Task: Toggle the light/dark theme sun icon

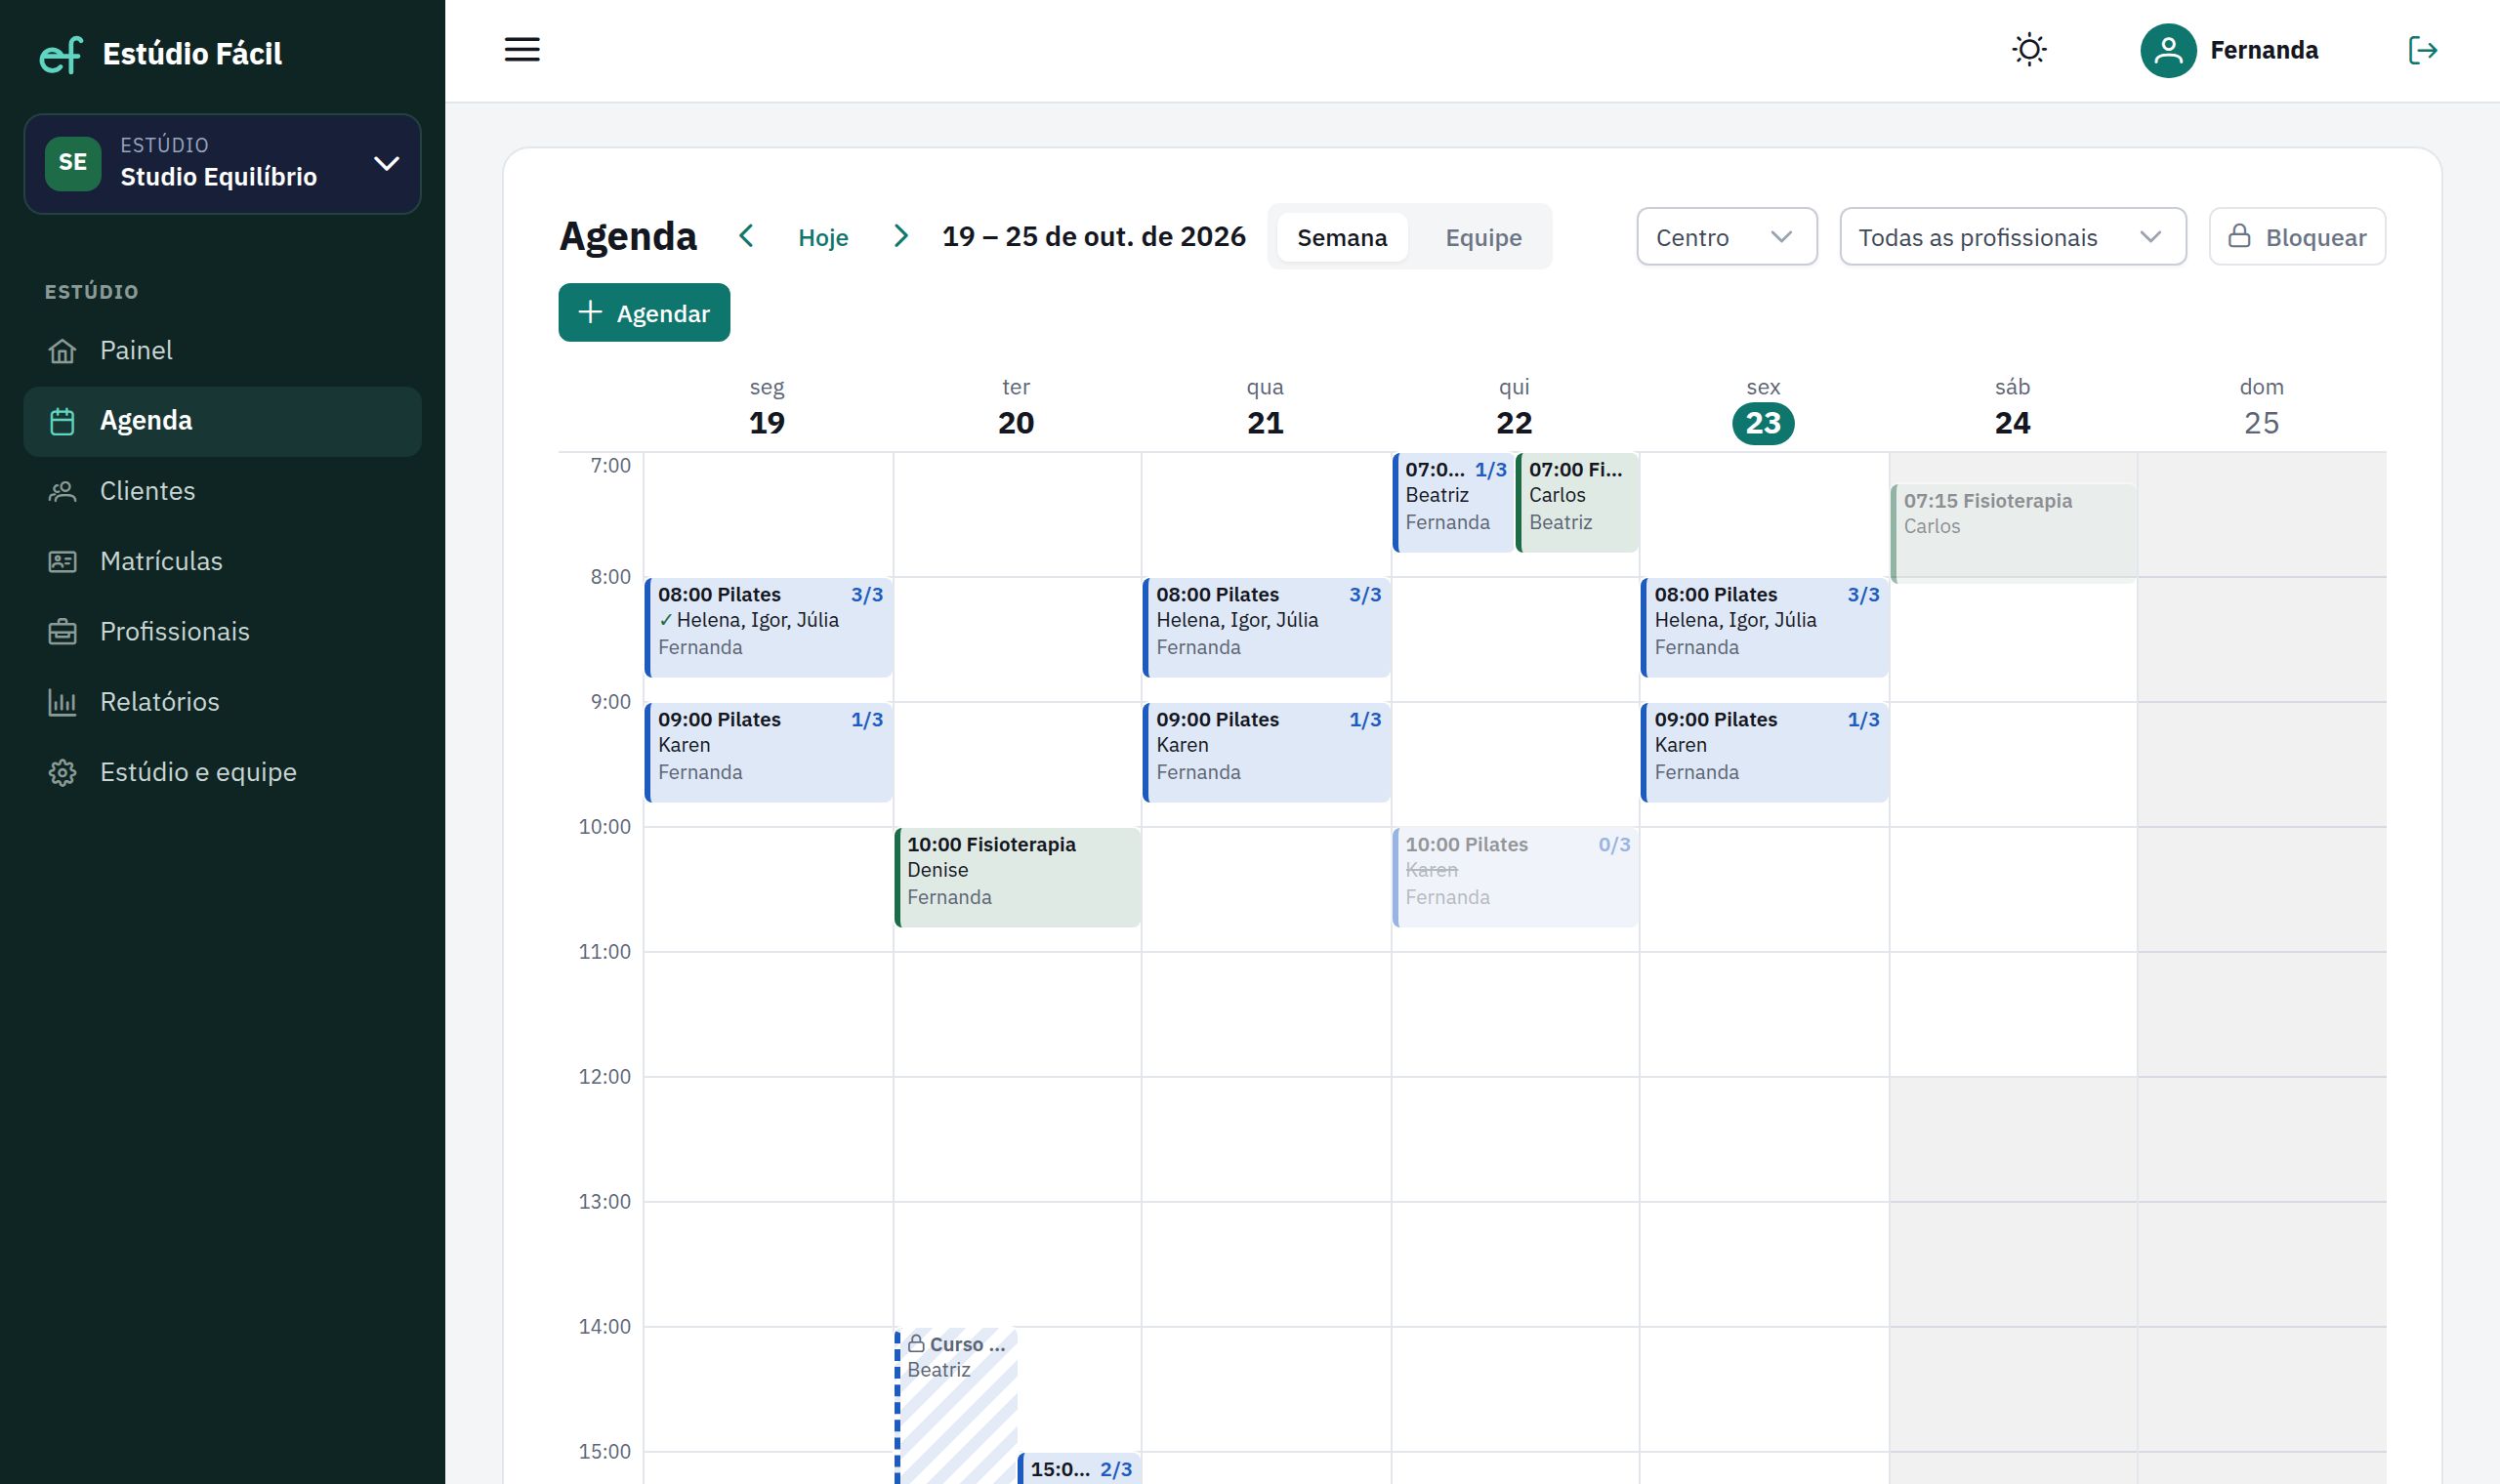Action: (2029, 50)
